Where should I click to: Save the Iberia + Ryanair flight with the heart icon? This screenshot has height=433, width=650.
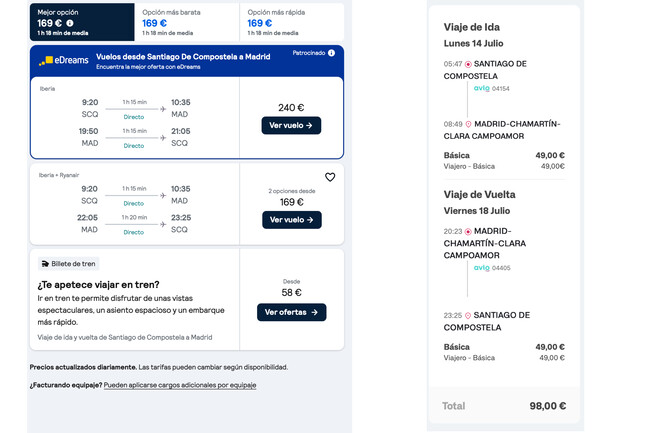tap(330, 177)
